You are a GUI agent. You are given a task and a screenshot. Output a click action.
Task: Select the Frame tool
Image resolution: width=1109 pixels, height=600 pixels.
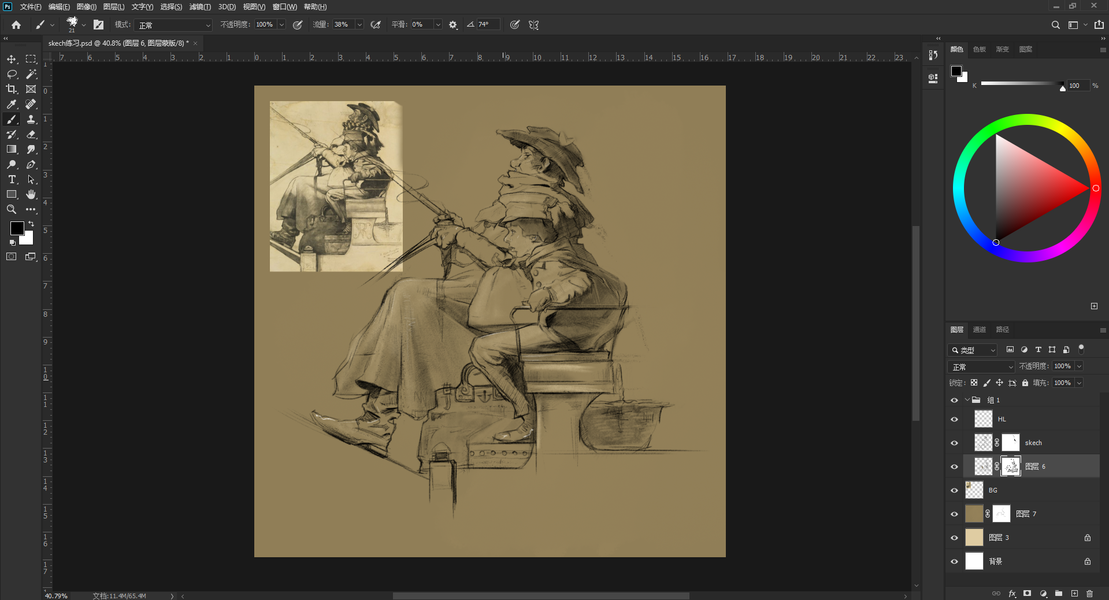[x=30, y=89]
